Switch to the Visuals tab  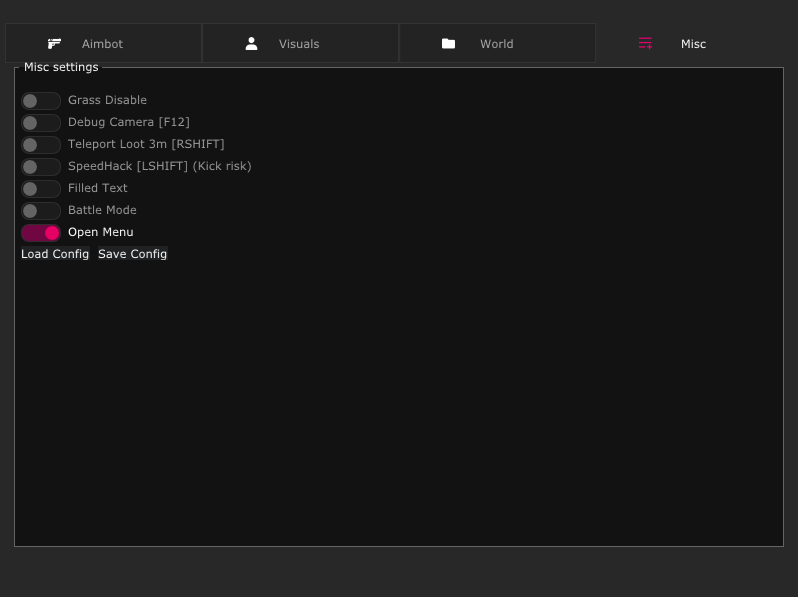click(x=300, y=43)
